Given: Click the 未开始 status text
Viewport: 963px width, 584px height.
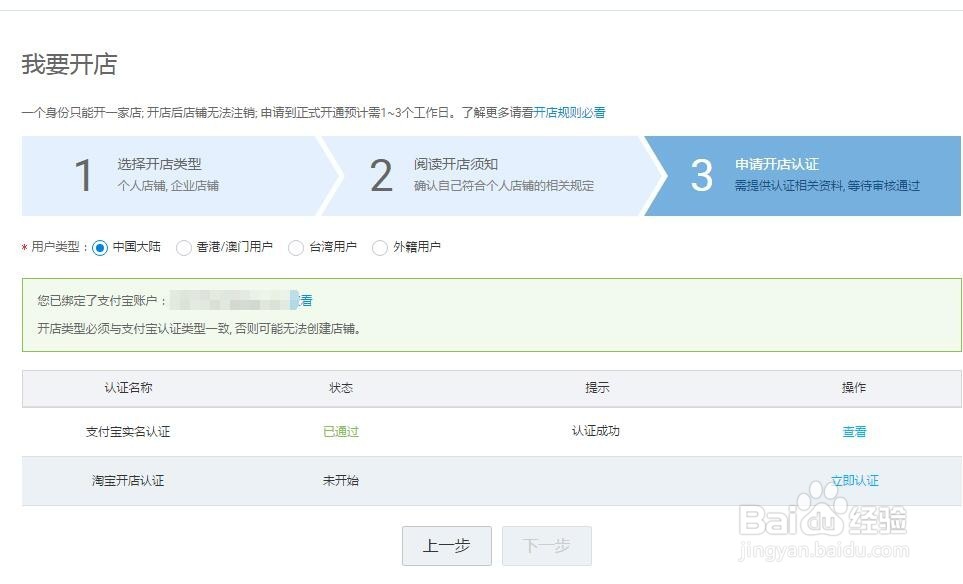Looking at the screenshot, I should tap(341, 480).
